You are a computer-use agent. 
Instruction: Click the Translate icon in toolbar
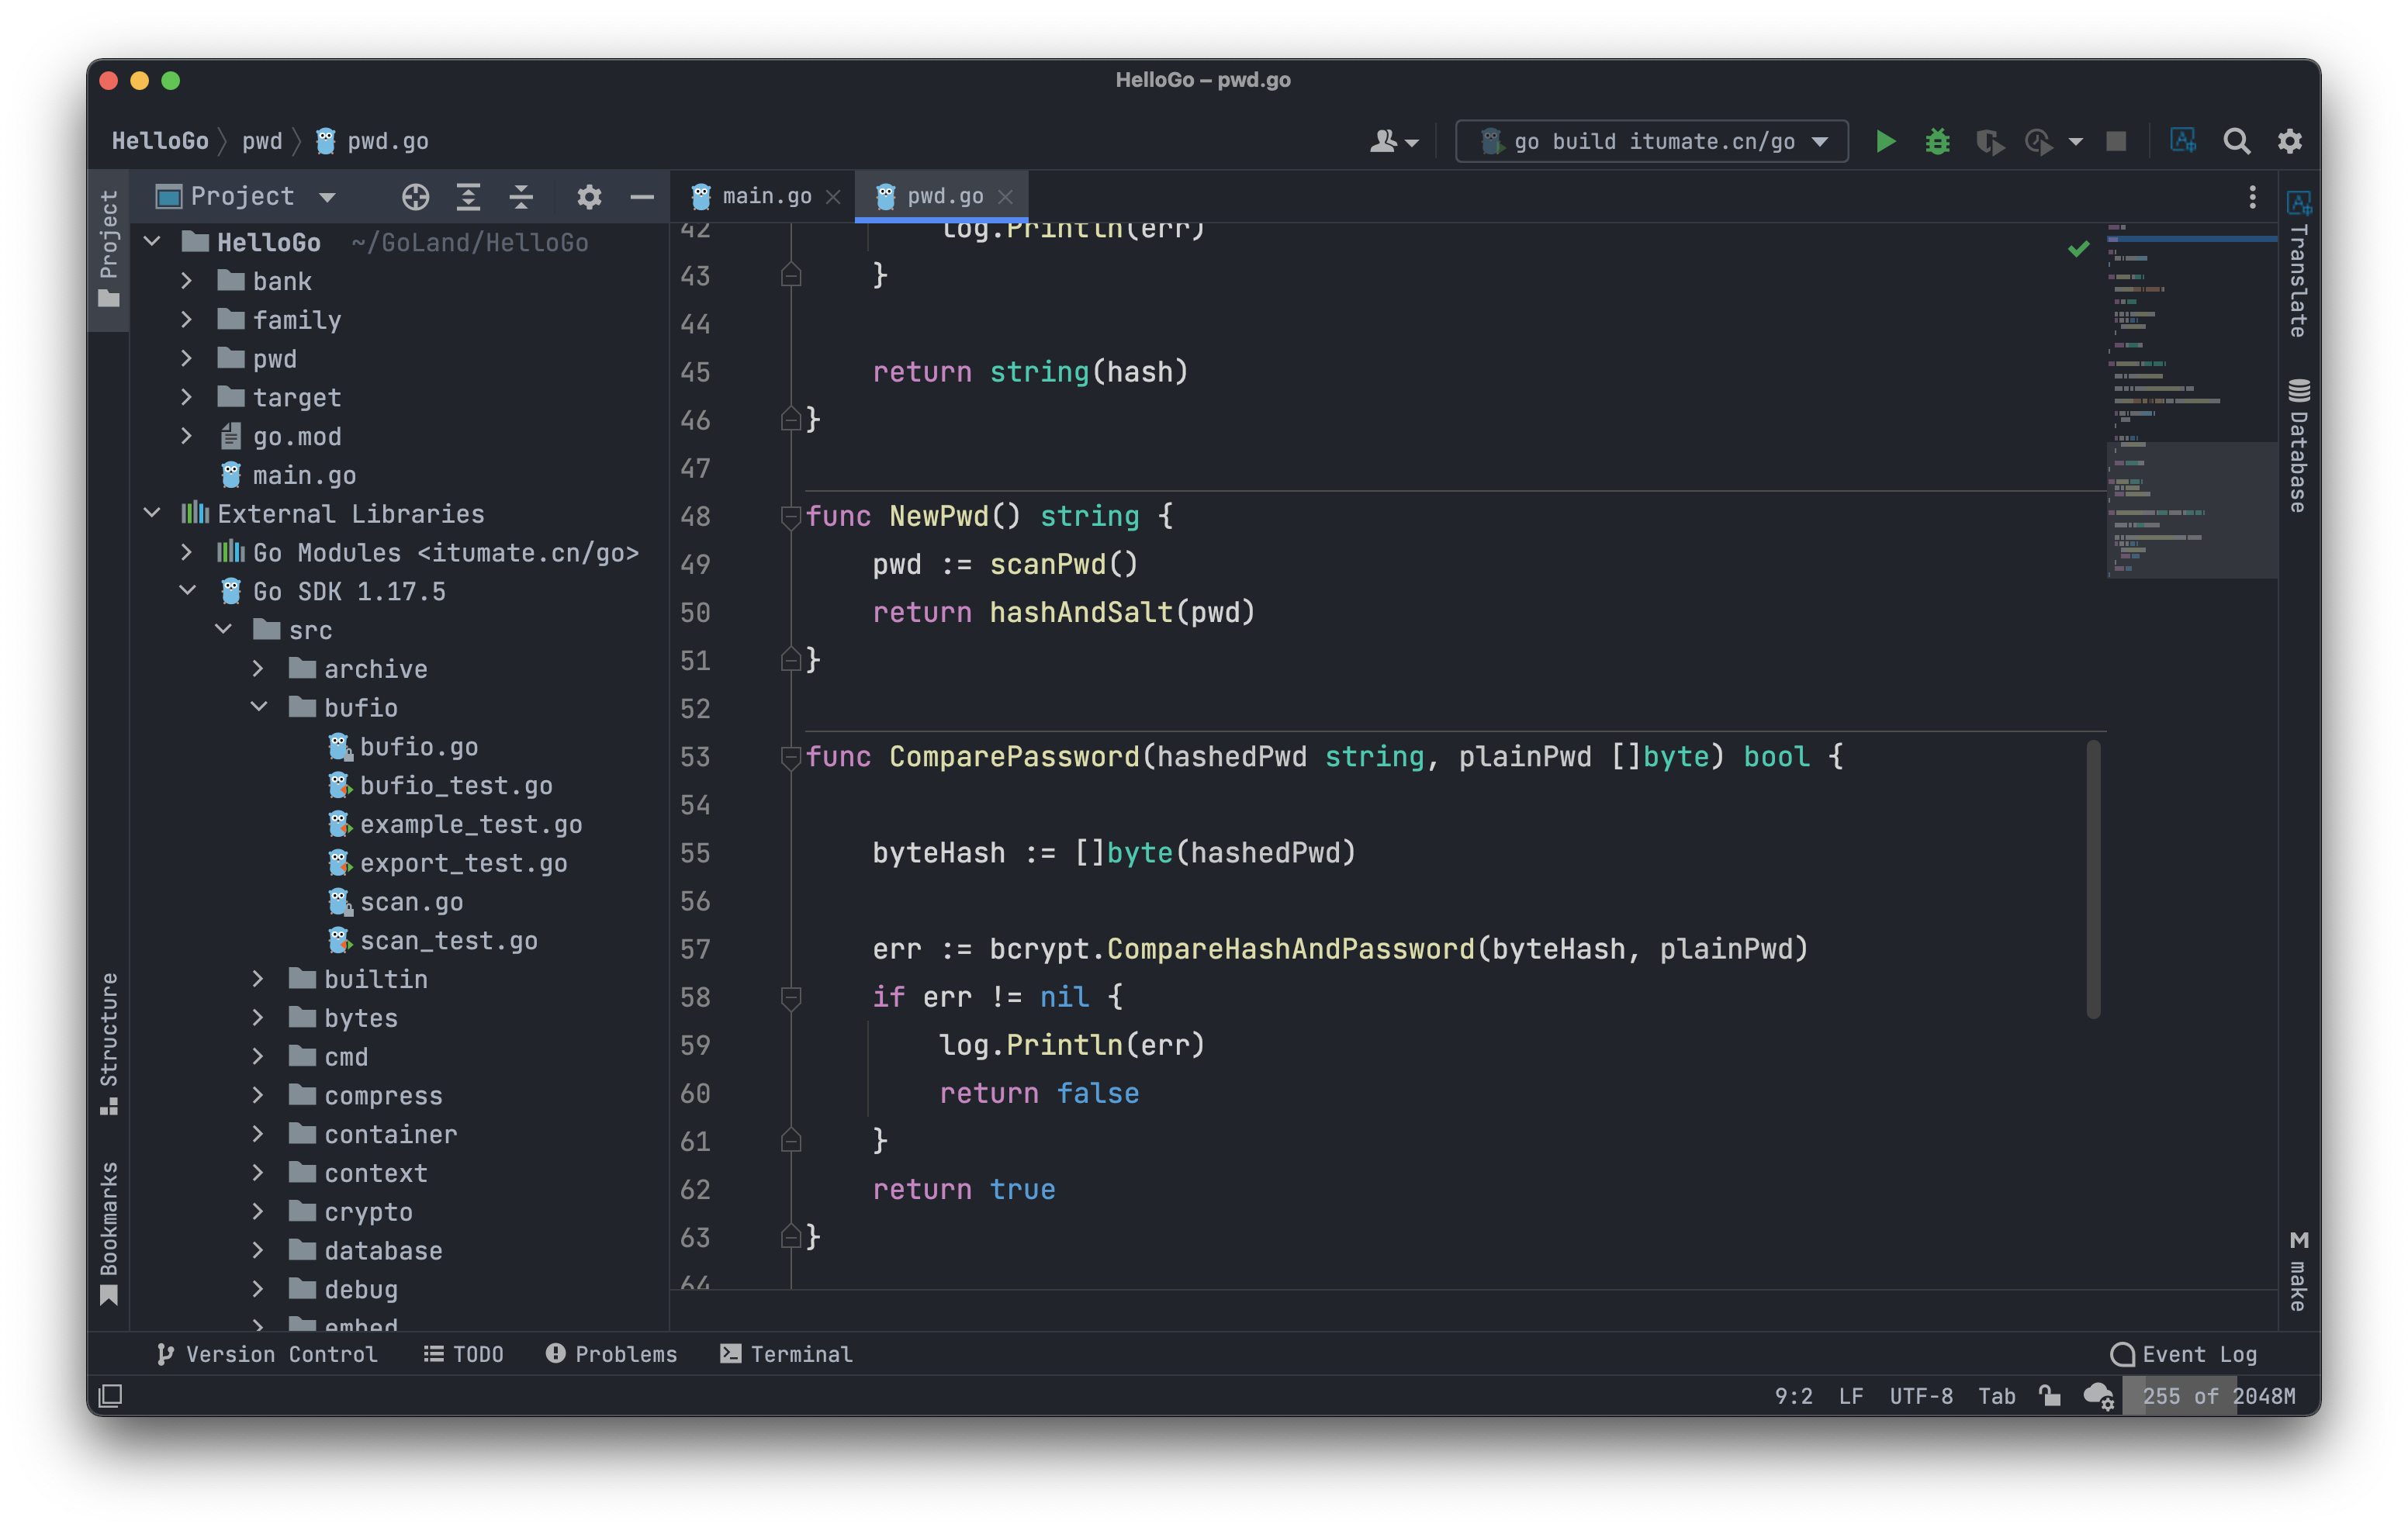[x=2182, y=141]
